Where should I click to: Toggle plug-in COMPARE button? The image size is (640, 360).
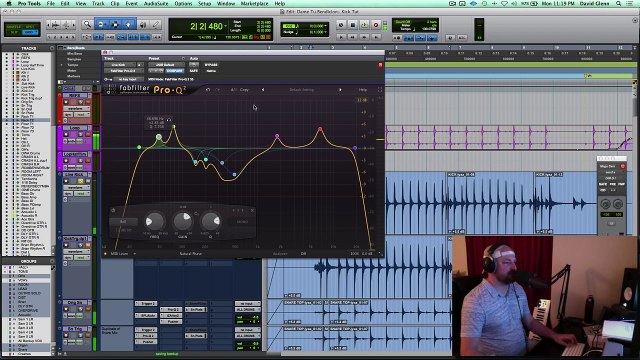pyautogui.click(x=175, y=71)
